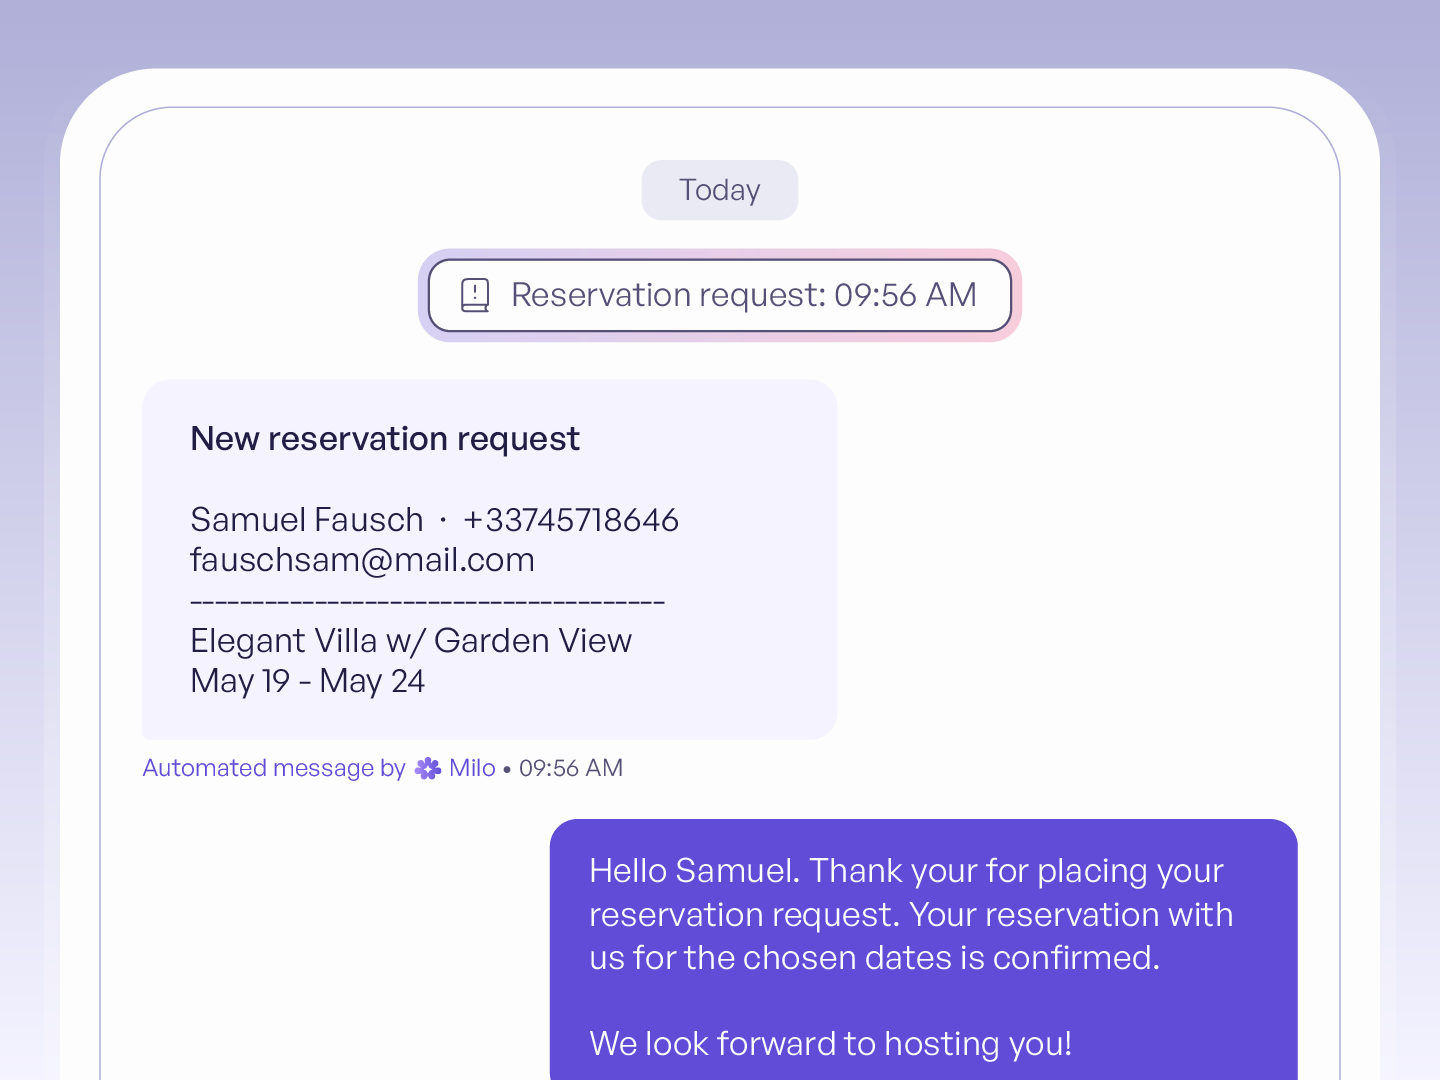Click the reservation request card background
Viewport: 1440px width, 1080px height.
[490, 560]
